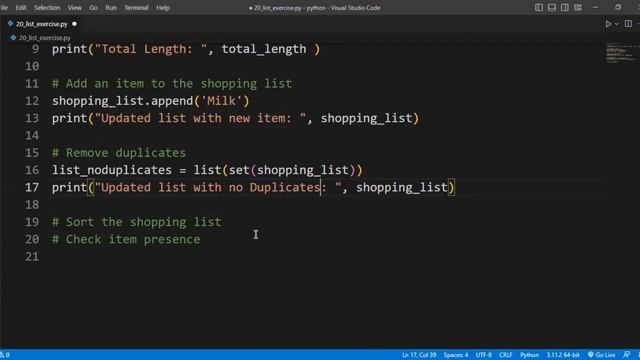640x360 pixels.
Task: Open the Go menu
Action: (x=93, y=7)
